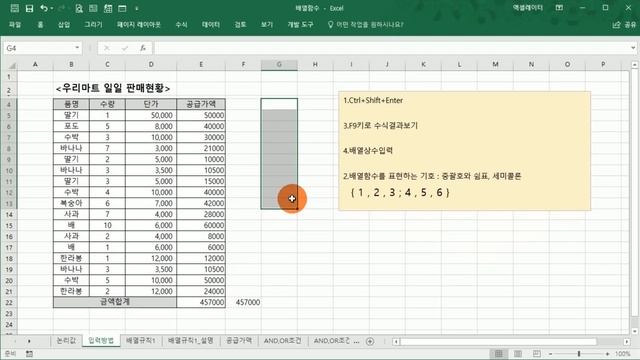The height and width of the screenshot is (360, 640).
Task: Click the Enter checkmark formula bar icon
Action: point(124,48)
